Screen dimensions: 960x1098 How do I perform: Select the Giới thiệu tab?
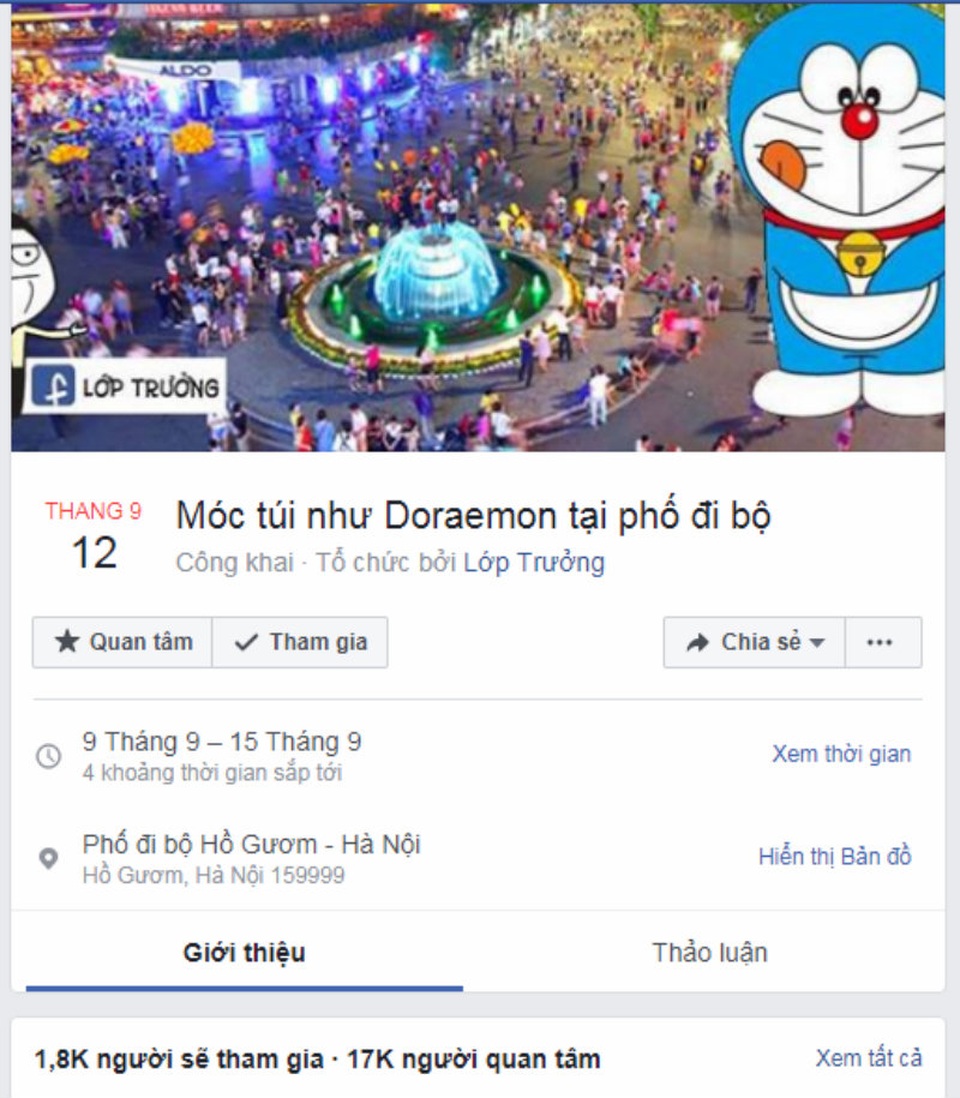click(x=244, y=952)
